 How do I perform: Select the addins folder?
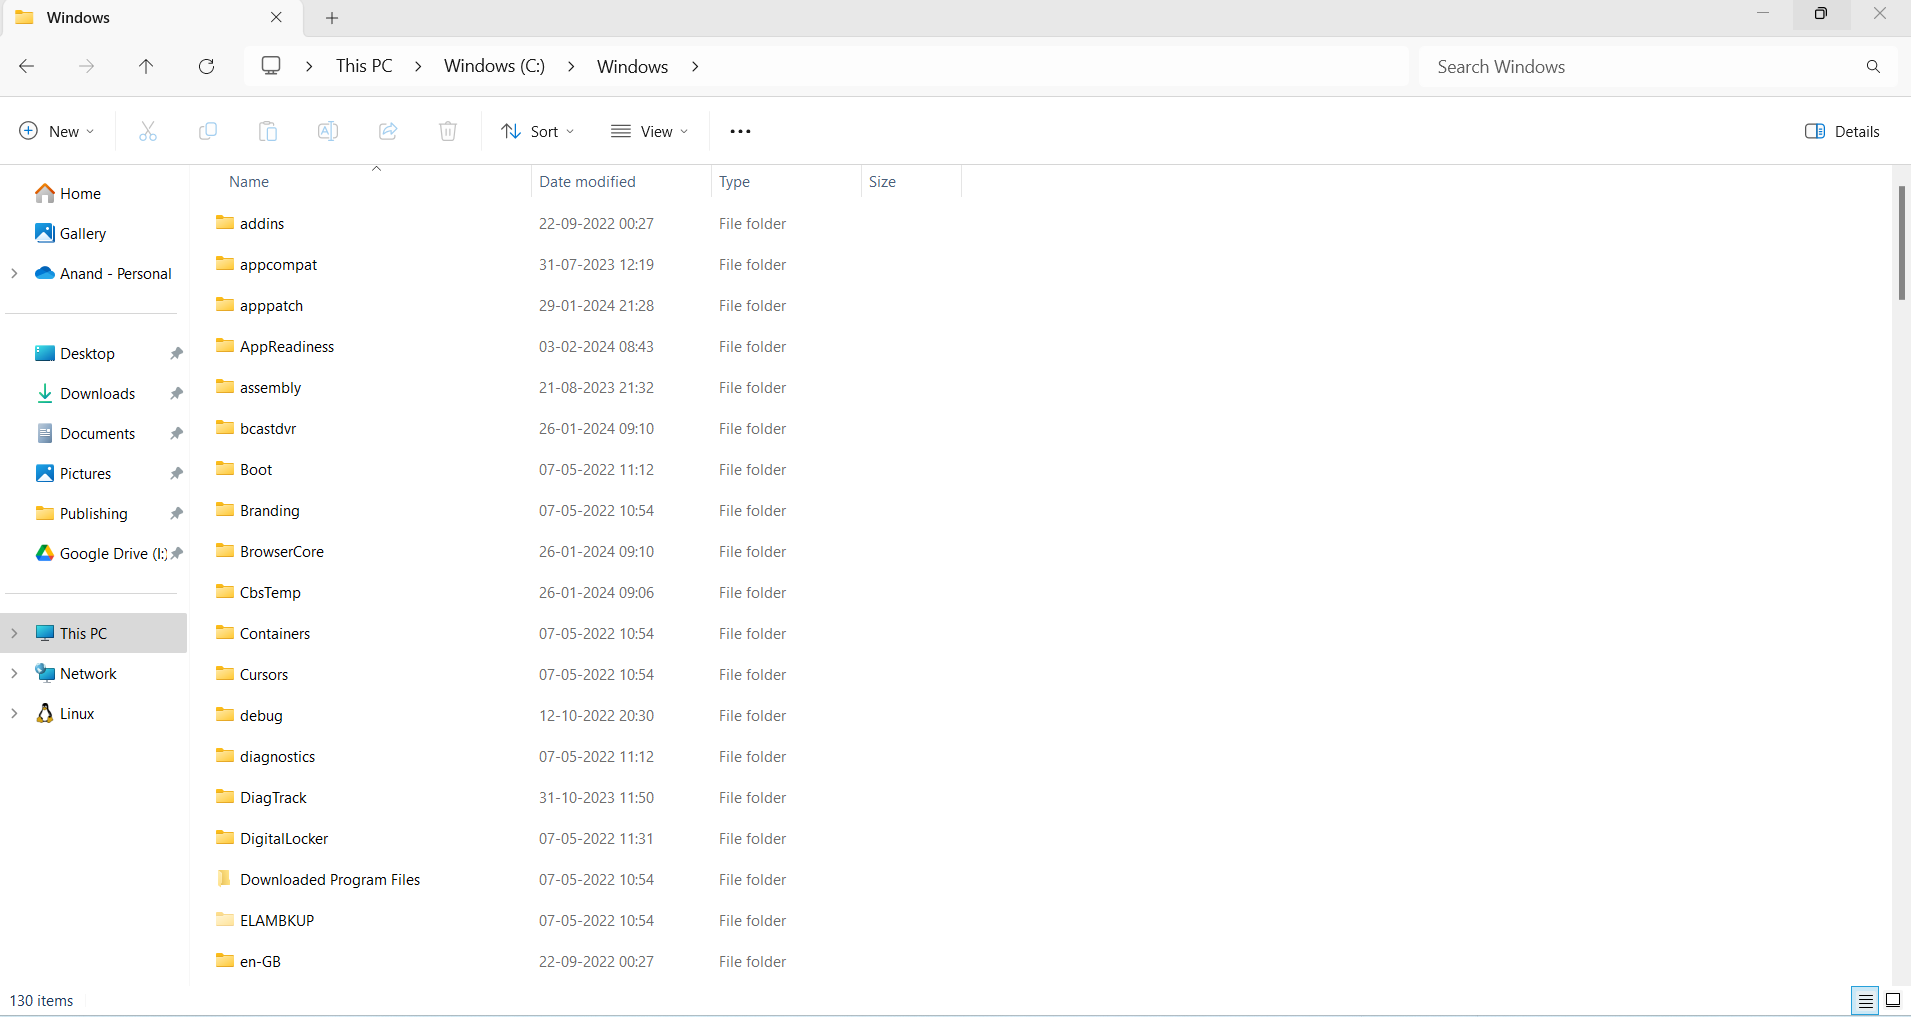pyautogui.click(x=262, y=223)
